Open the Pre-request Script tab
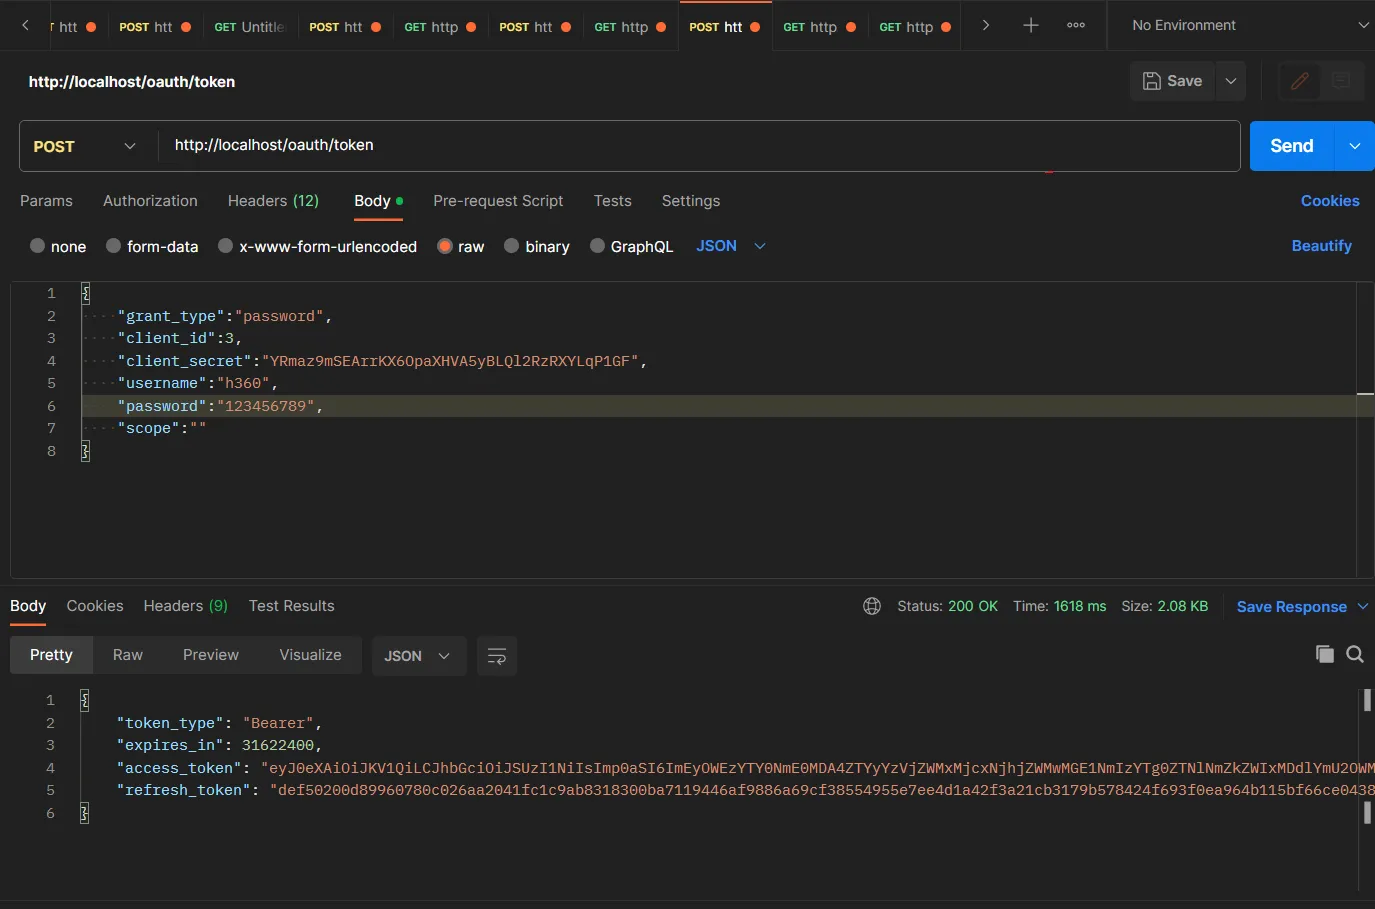Image resolution: width=1375 pixels, height=909 pixels. coord(498,201)
